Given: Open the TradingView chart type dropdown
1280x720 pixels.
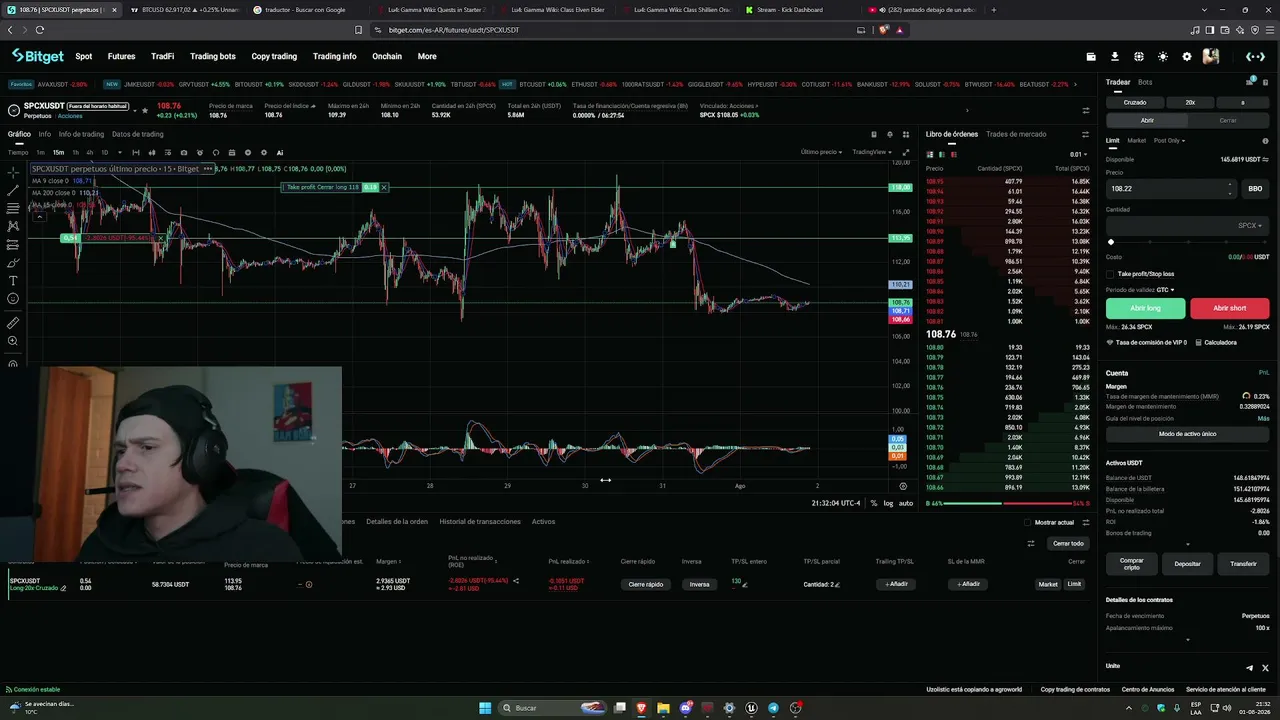Looking at the screenshot, I should point(871,152).
